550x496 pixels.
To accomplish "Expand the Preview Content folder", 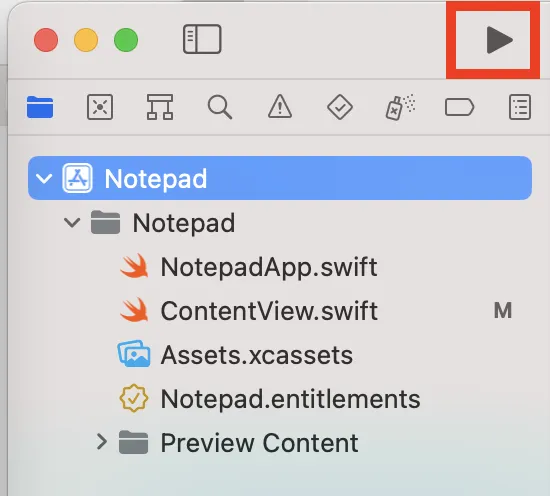I will [102, 442].
